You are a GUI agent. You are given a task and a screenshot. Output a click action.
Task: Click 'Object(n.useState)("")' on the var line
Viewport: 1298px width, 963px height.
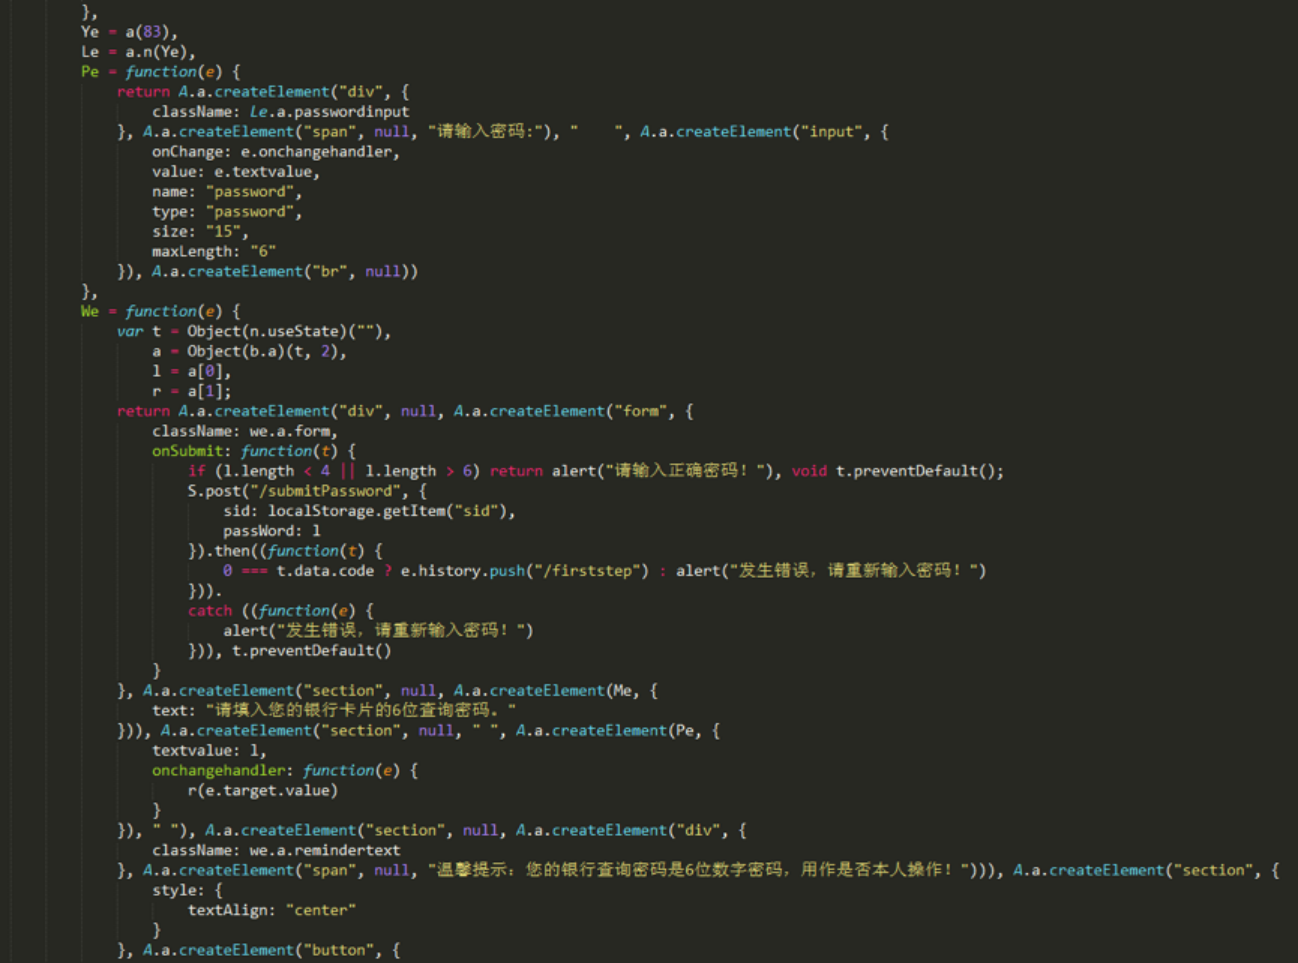coord(288,332)
